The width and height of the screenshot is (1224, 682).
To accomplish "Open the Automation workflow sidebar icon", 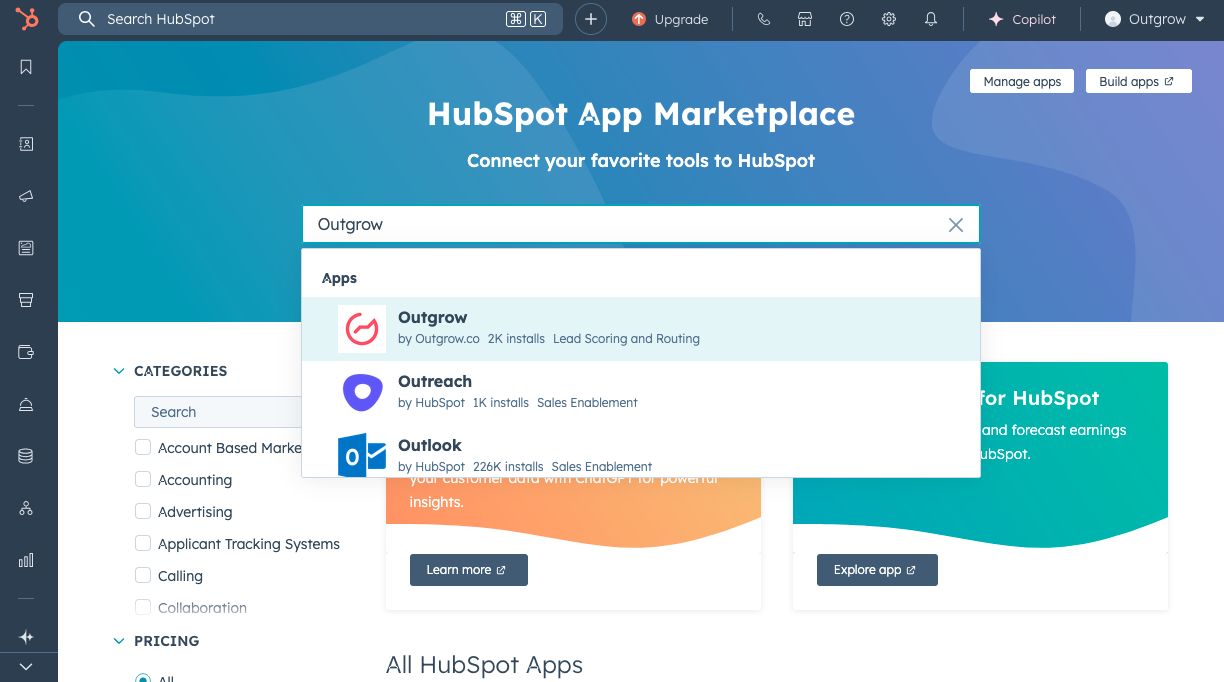I will click(26, 508).
